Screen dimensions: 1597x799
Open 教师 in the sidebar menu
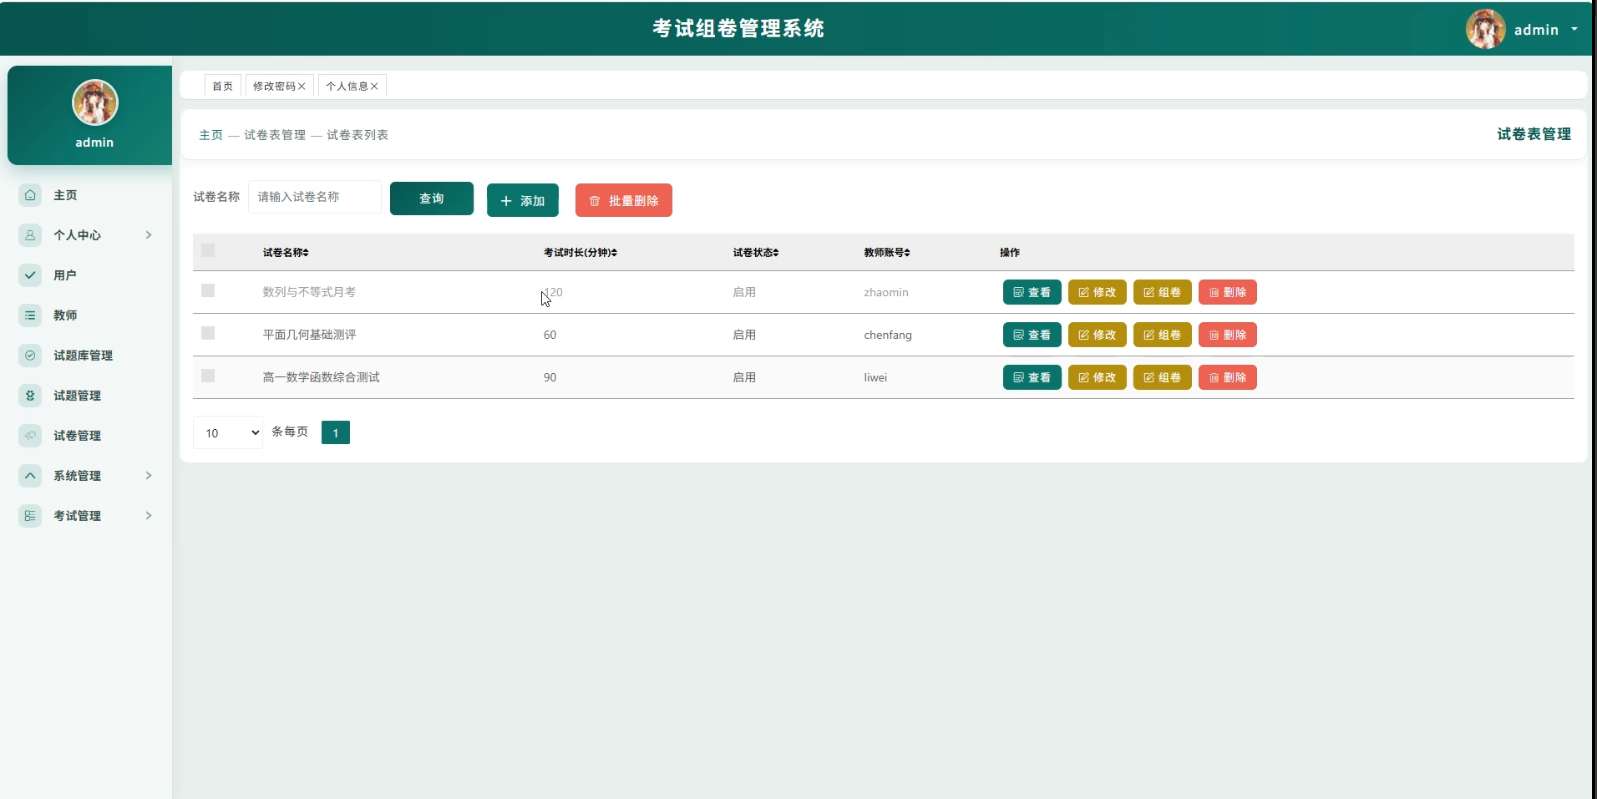pos(65,315)
